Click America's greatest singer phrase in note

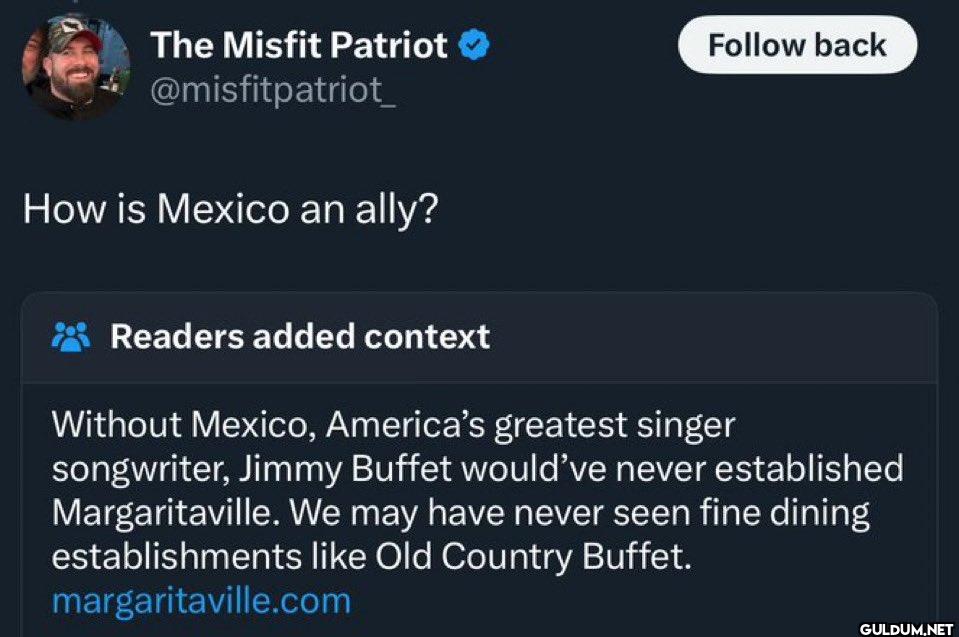[530, 425]
